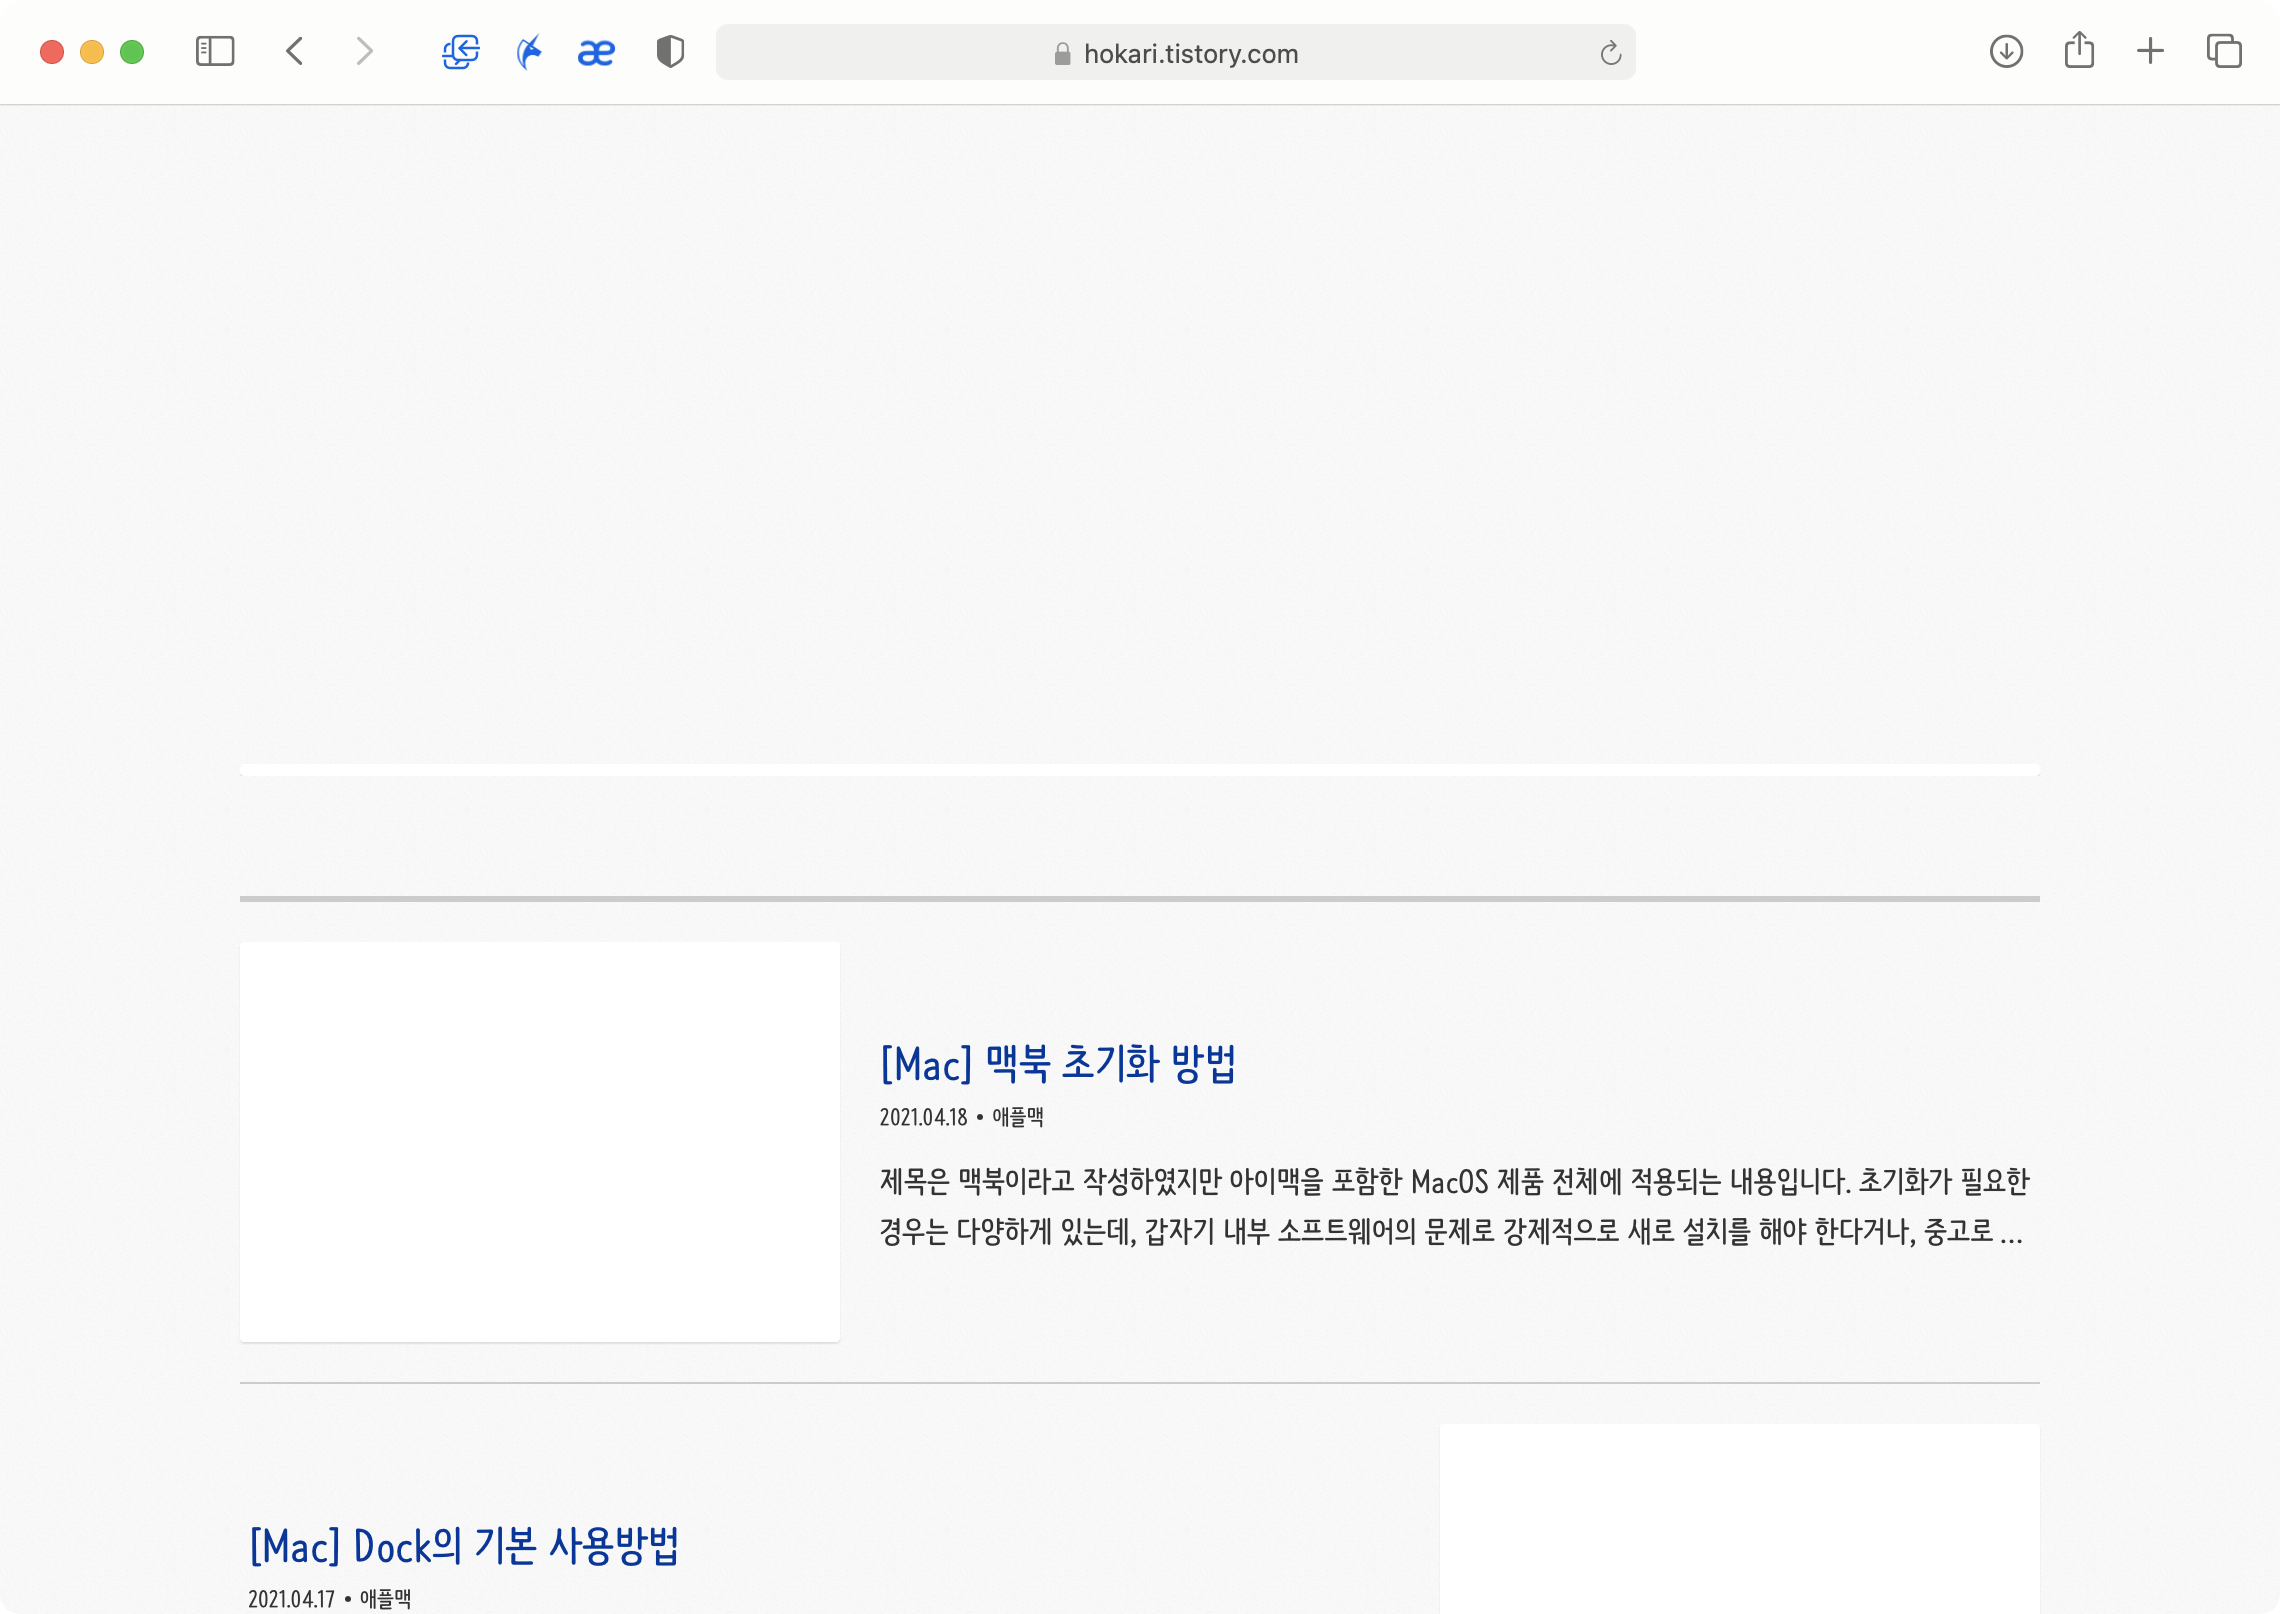Toggle the Safari sidebar

pyautogui.click(x=215, y=52)
